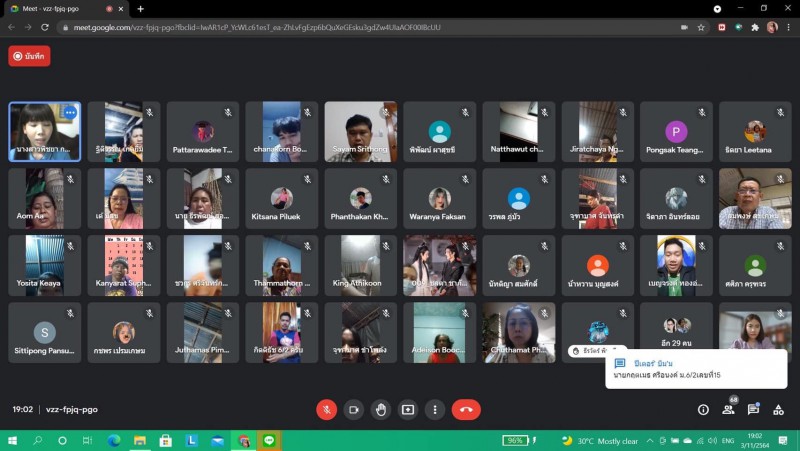Select the Sayam Srithong video tile
The height and width of the screenshot is (451, 800).
[360, 131]
